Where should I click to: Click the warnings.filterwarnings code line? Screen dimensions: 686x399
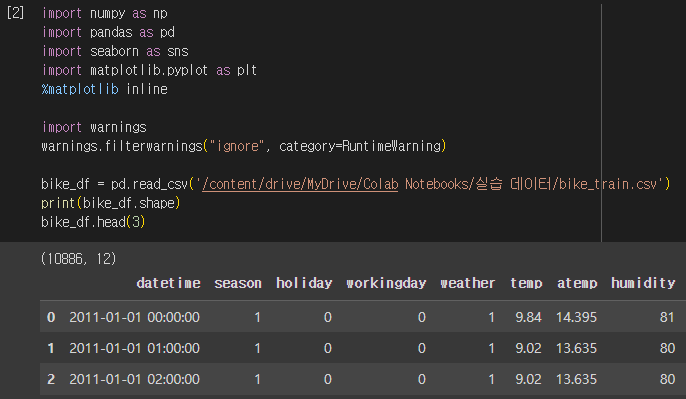tap(244, 146)
